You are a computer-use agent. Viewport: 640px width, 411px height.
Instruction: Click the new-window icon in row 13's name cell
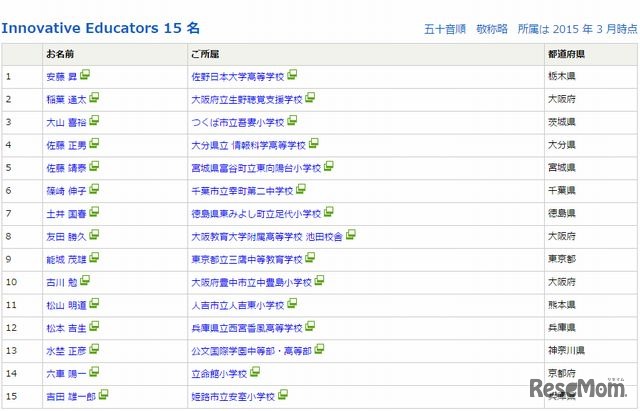[x=94, y=349]
